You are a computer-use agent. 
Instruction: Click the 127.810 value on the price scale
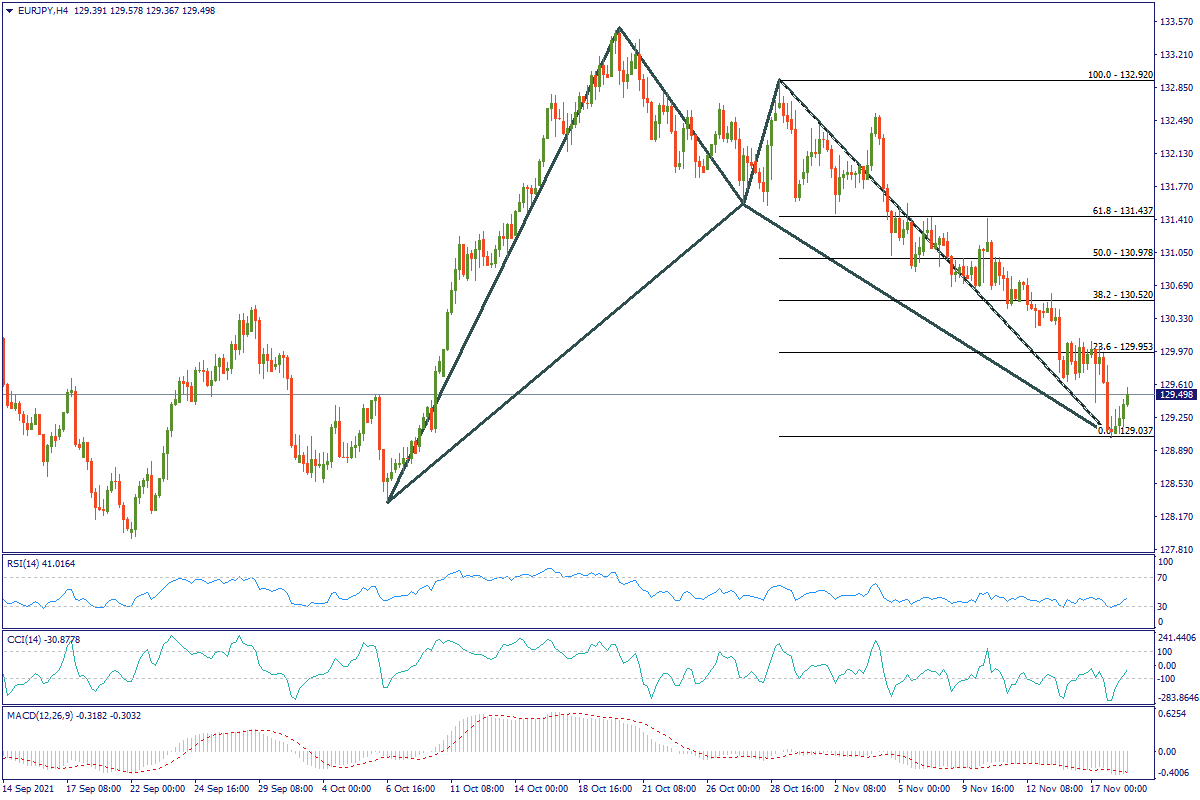pos(1175,550)
